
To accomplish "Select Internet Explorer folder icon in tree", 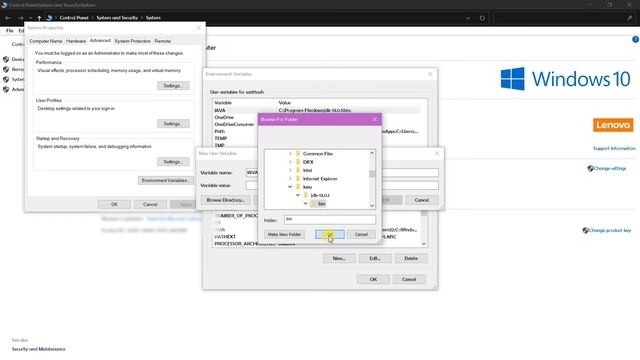I will (x=298, y=178).
